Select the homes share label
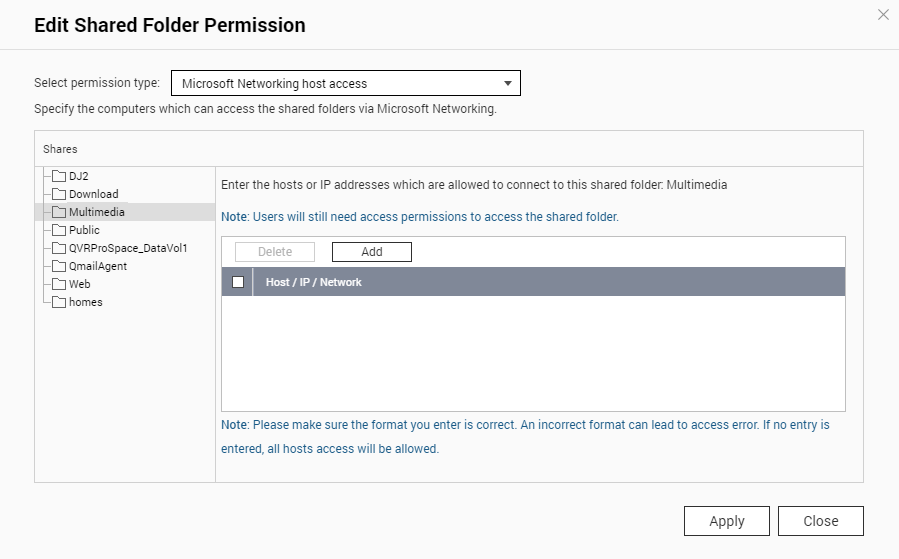 86,302
